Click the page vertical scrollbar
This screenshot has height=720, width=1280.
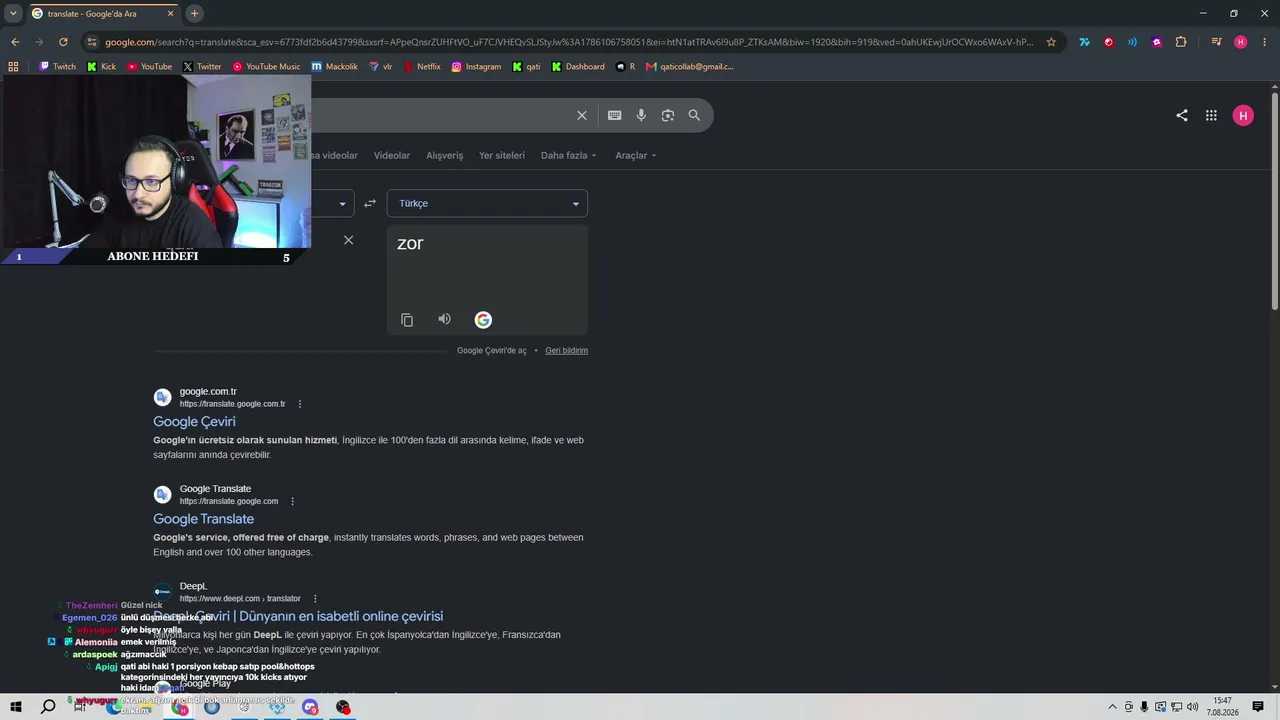[1275, 200]
